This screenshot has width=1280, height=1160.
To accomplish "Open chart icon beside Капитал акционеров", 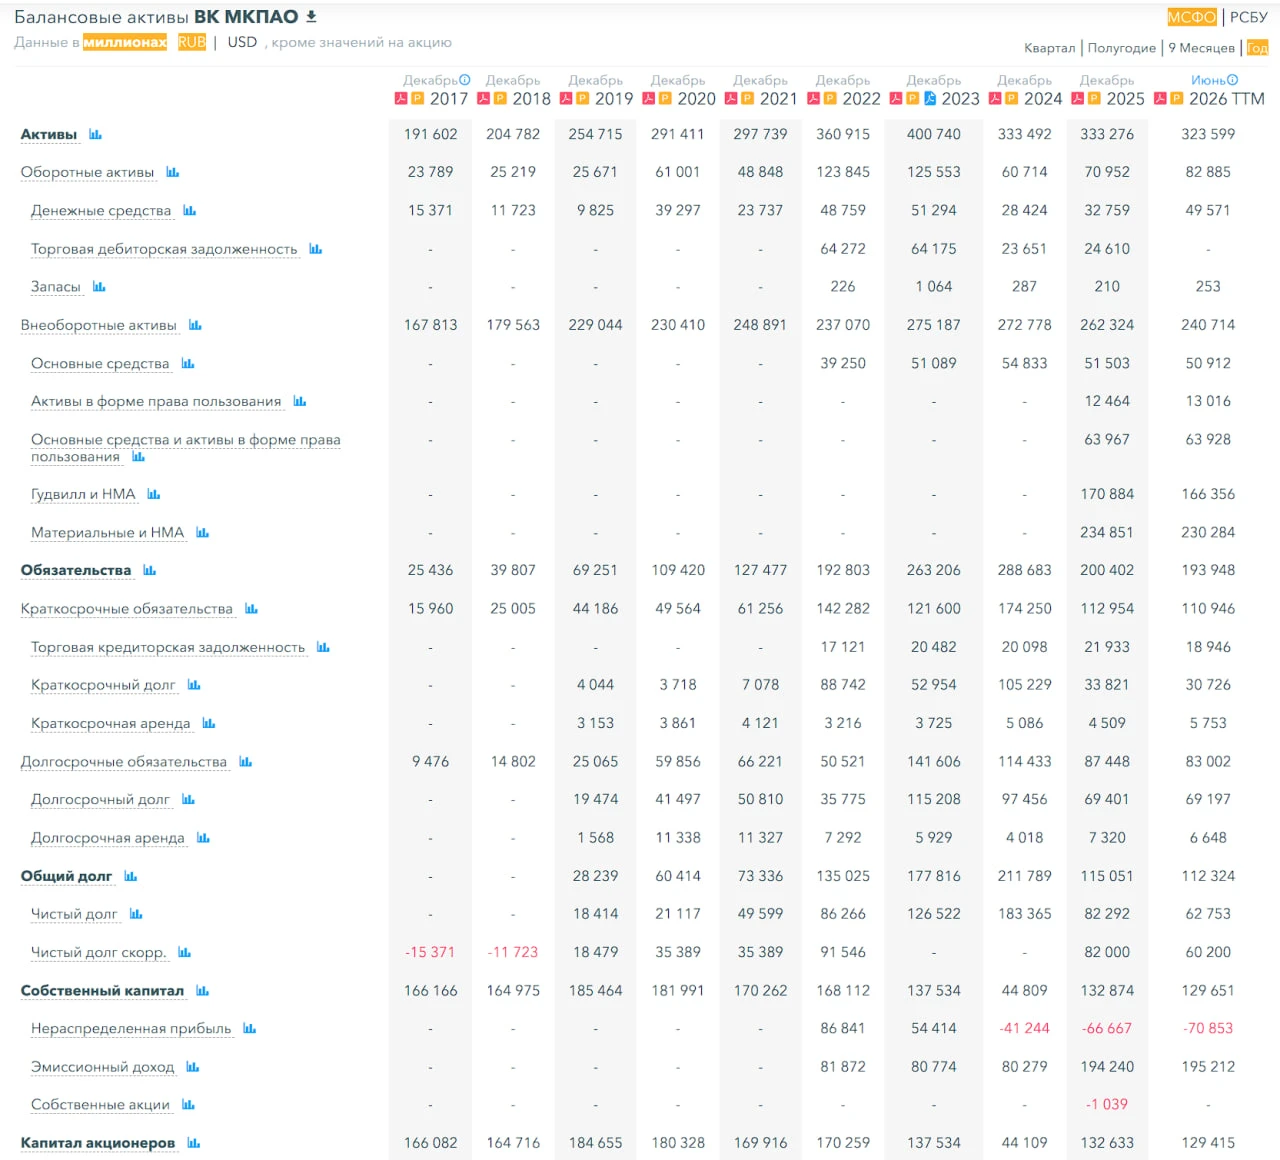I will (x=194, y=1143).
